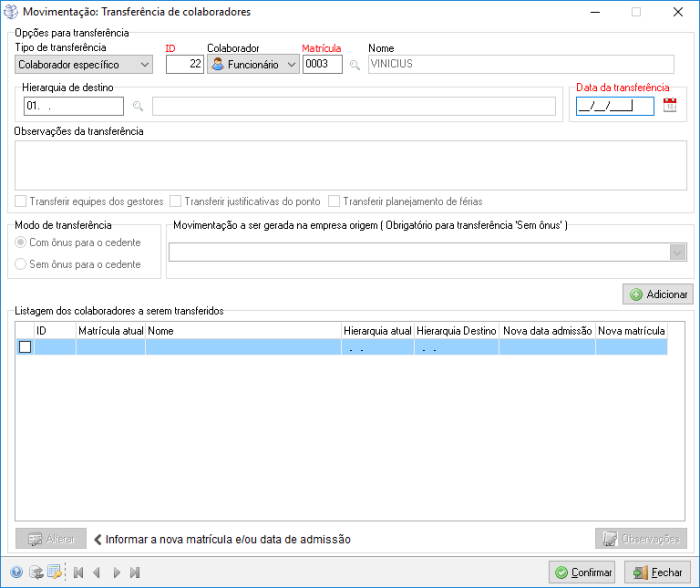Check Transferir justificativas do ponto option
This screenshot has width=700, height=588.
(175, 201)
